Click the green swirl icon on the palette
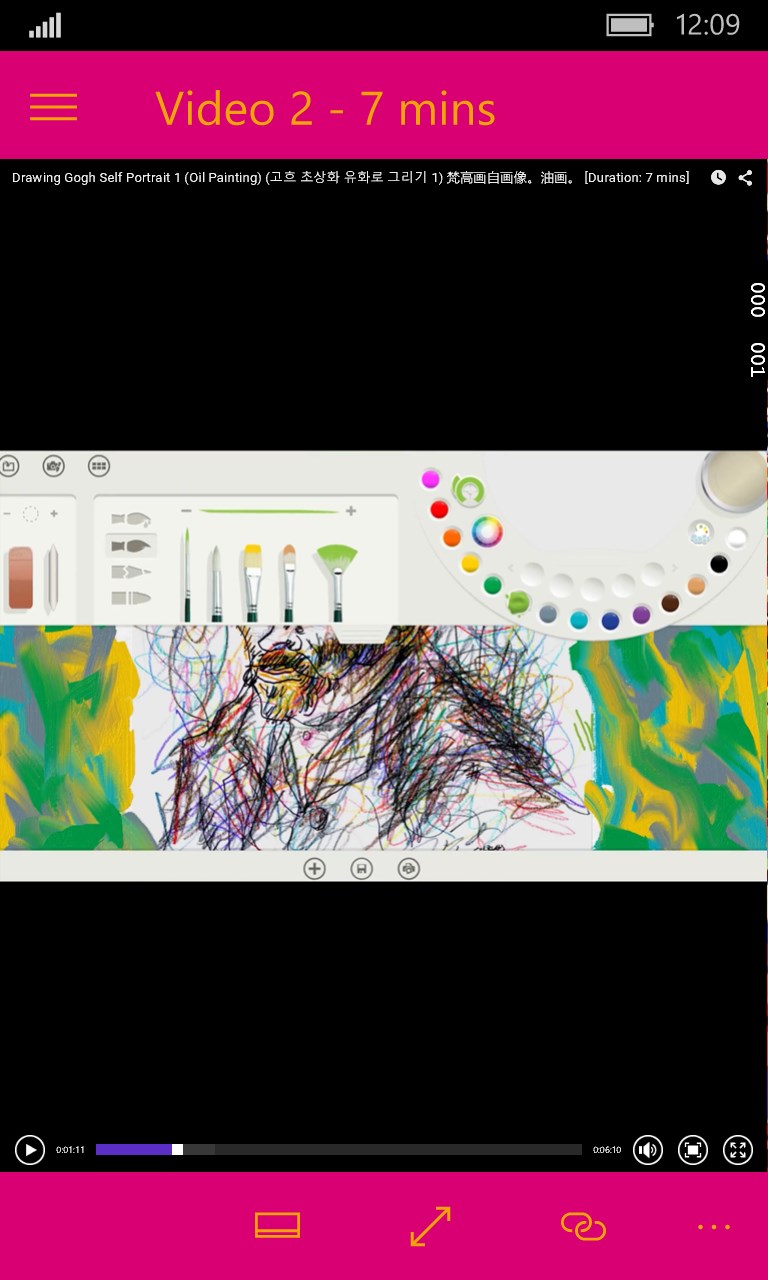Viewport: 768px width, 1280px height. pyautogui.click(x=467, y=491)
